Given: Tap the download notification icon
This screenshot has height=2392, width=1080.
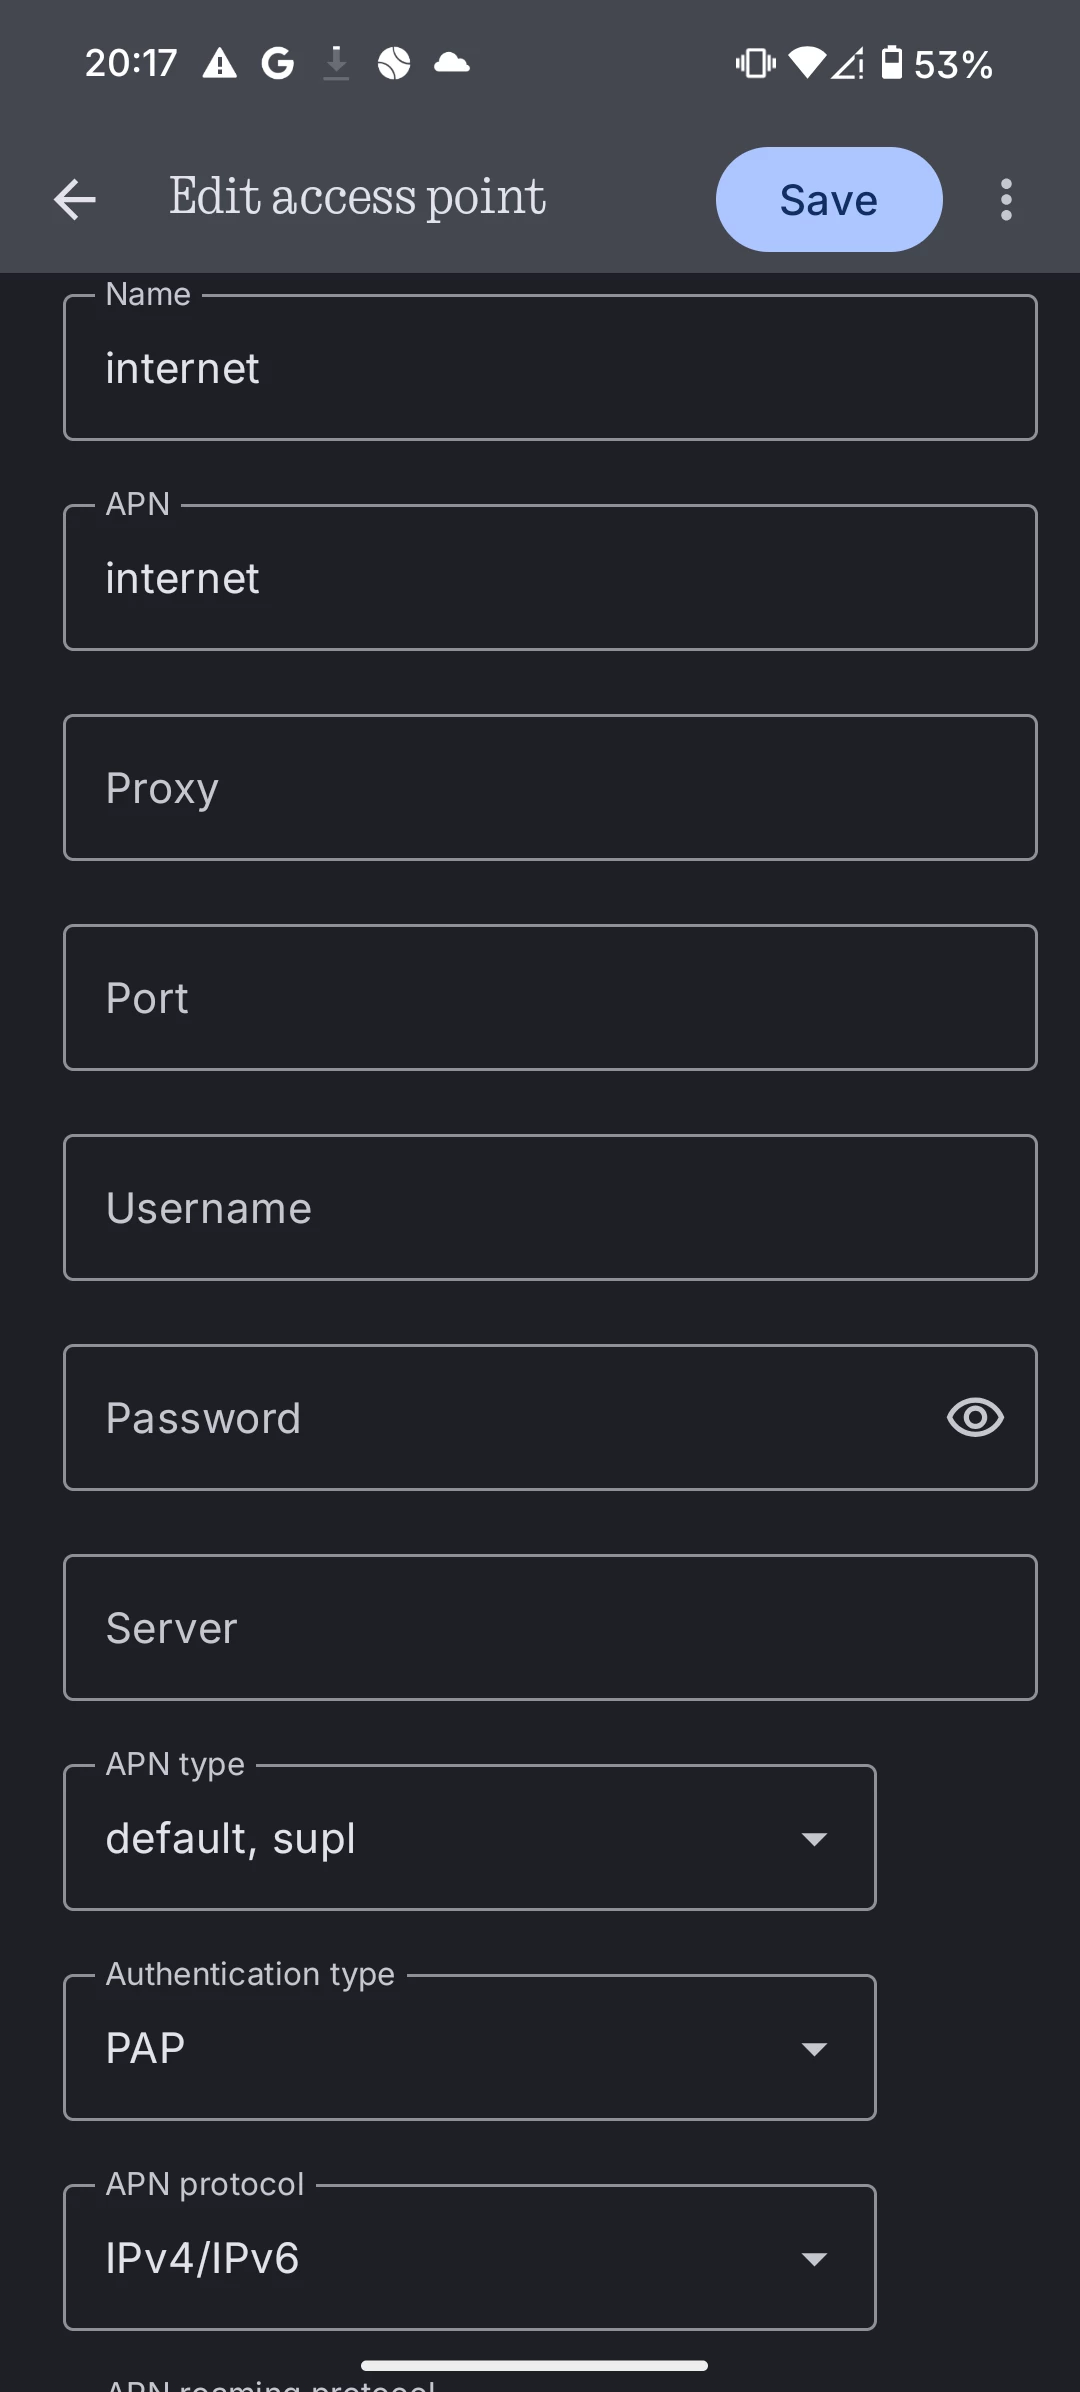Looking at the screenshot, I should click(337, 64).
